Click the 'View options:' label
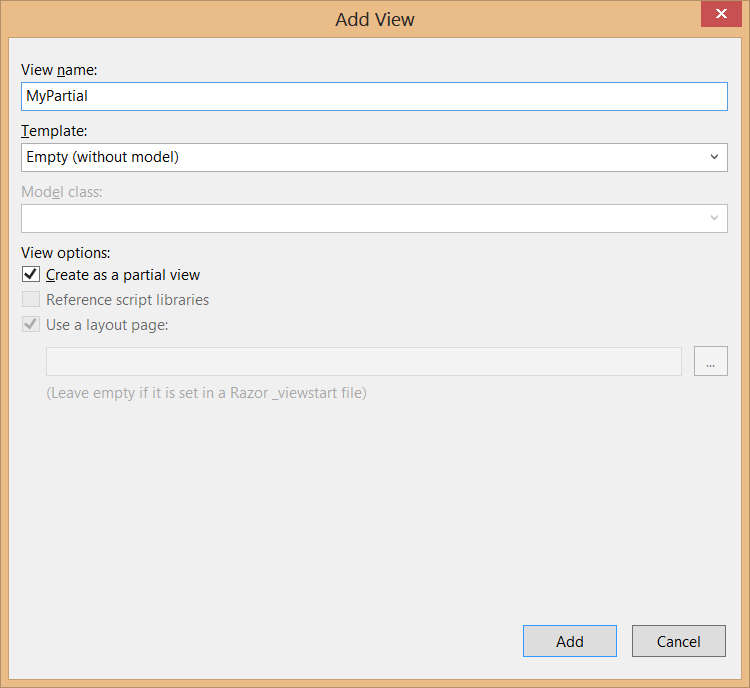The width and height of the screenshot is (750, 688). click(x=66, y=253)
